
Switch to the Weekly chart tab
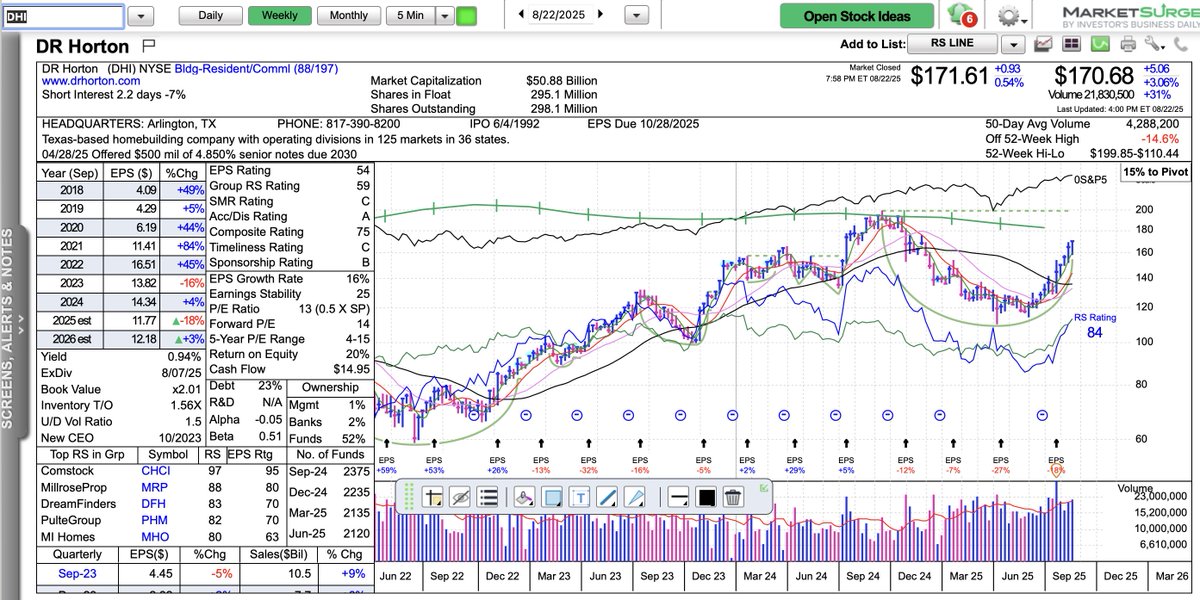pyautogui.click(x=279, y=16)
